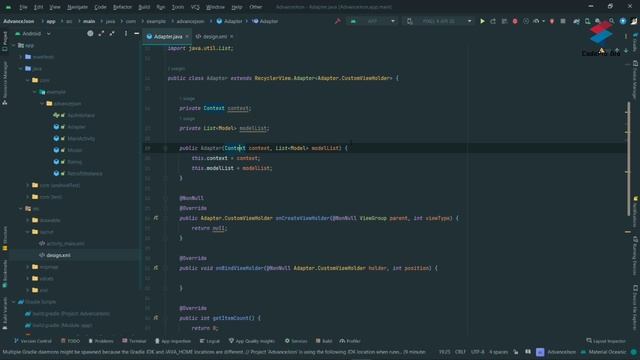Click the Expand All icon in Project panel
This screenshot has width=640, height=360.
pos(101,33)
